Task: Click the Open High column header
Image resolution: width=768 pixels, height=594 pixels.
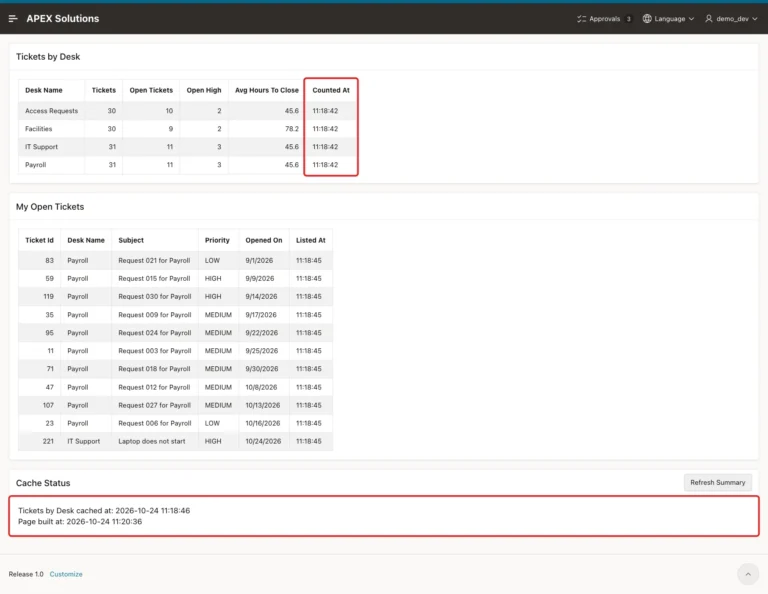Action: pyautogui.click(x=204, y=90)
